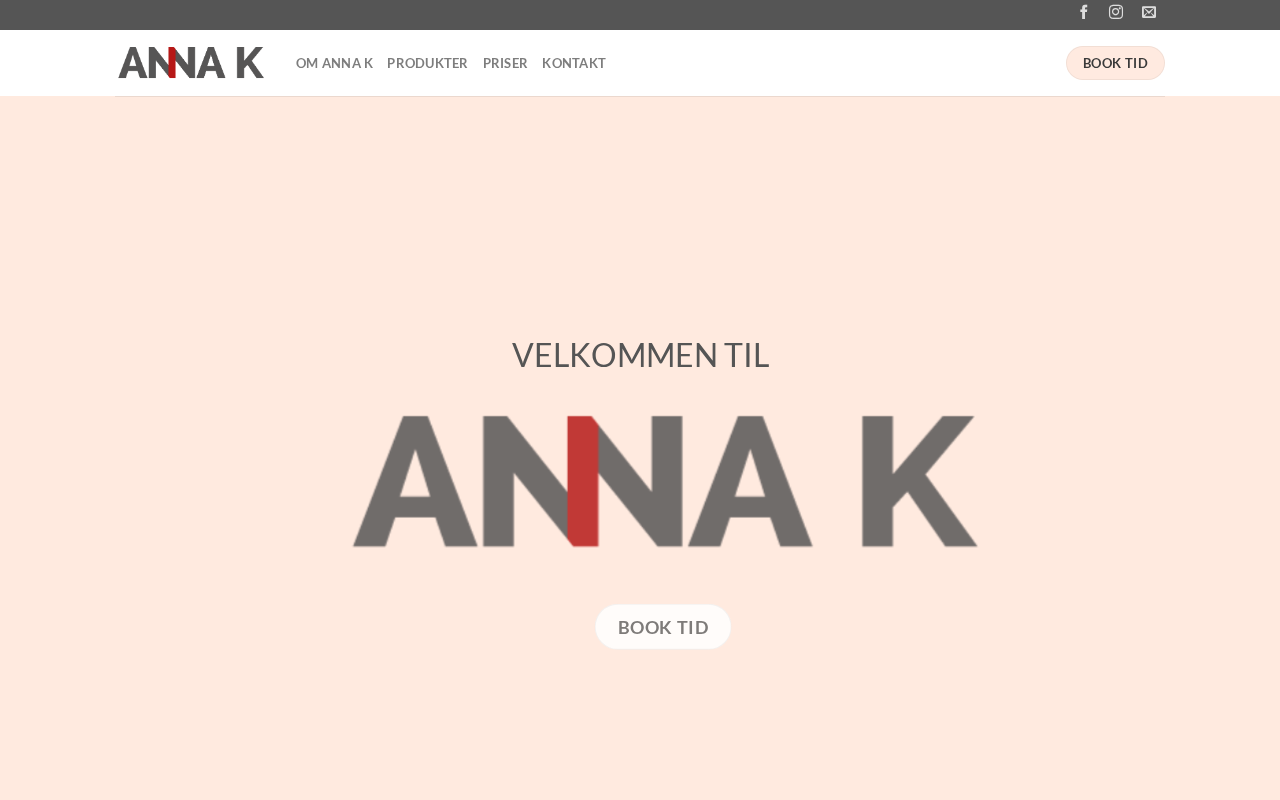The height and width of the screenshot is (800, 1280).
Task: Open the PRISER menu item
Action: tap(505, 63)
